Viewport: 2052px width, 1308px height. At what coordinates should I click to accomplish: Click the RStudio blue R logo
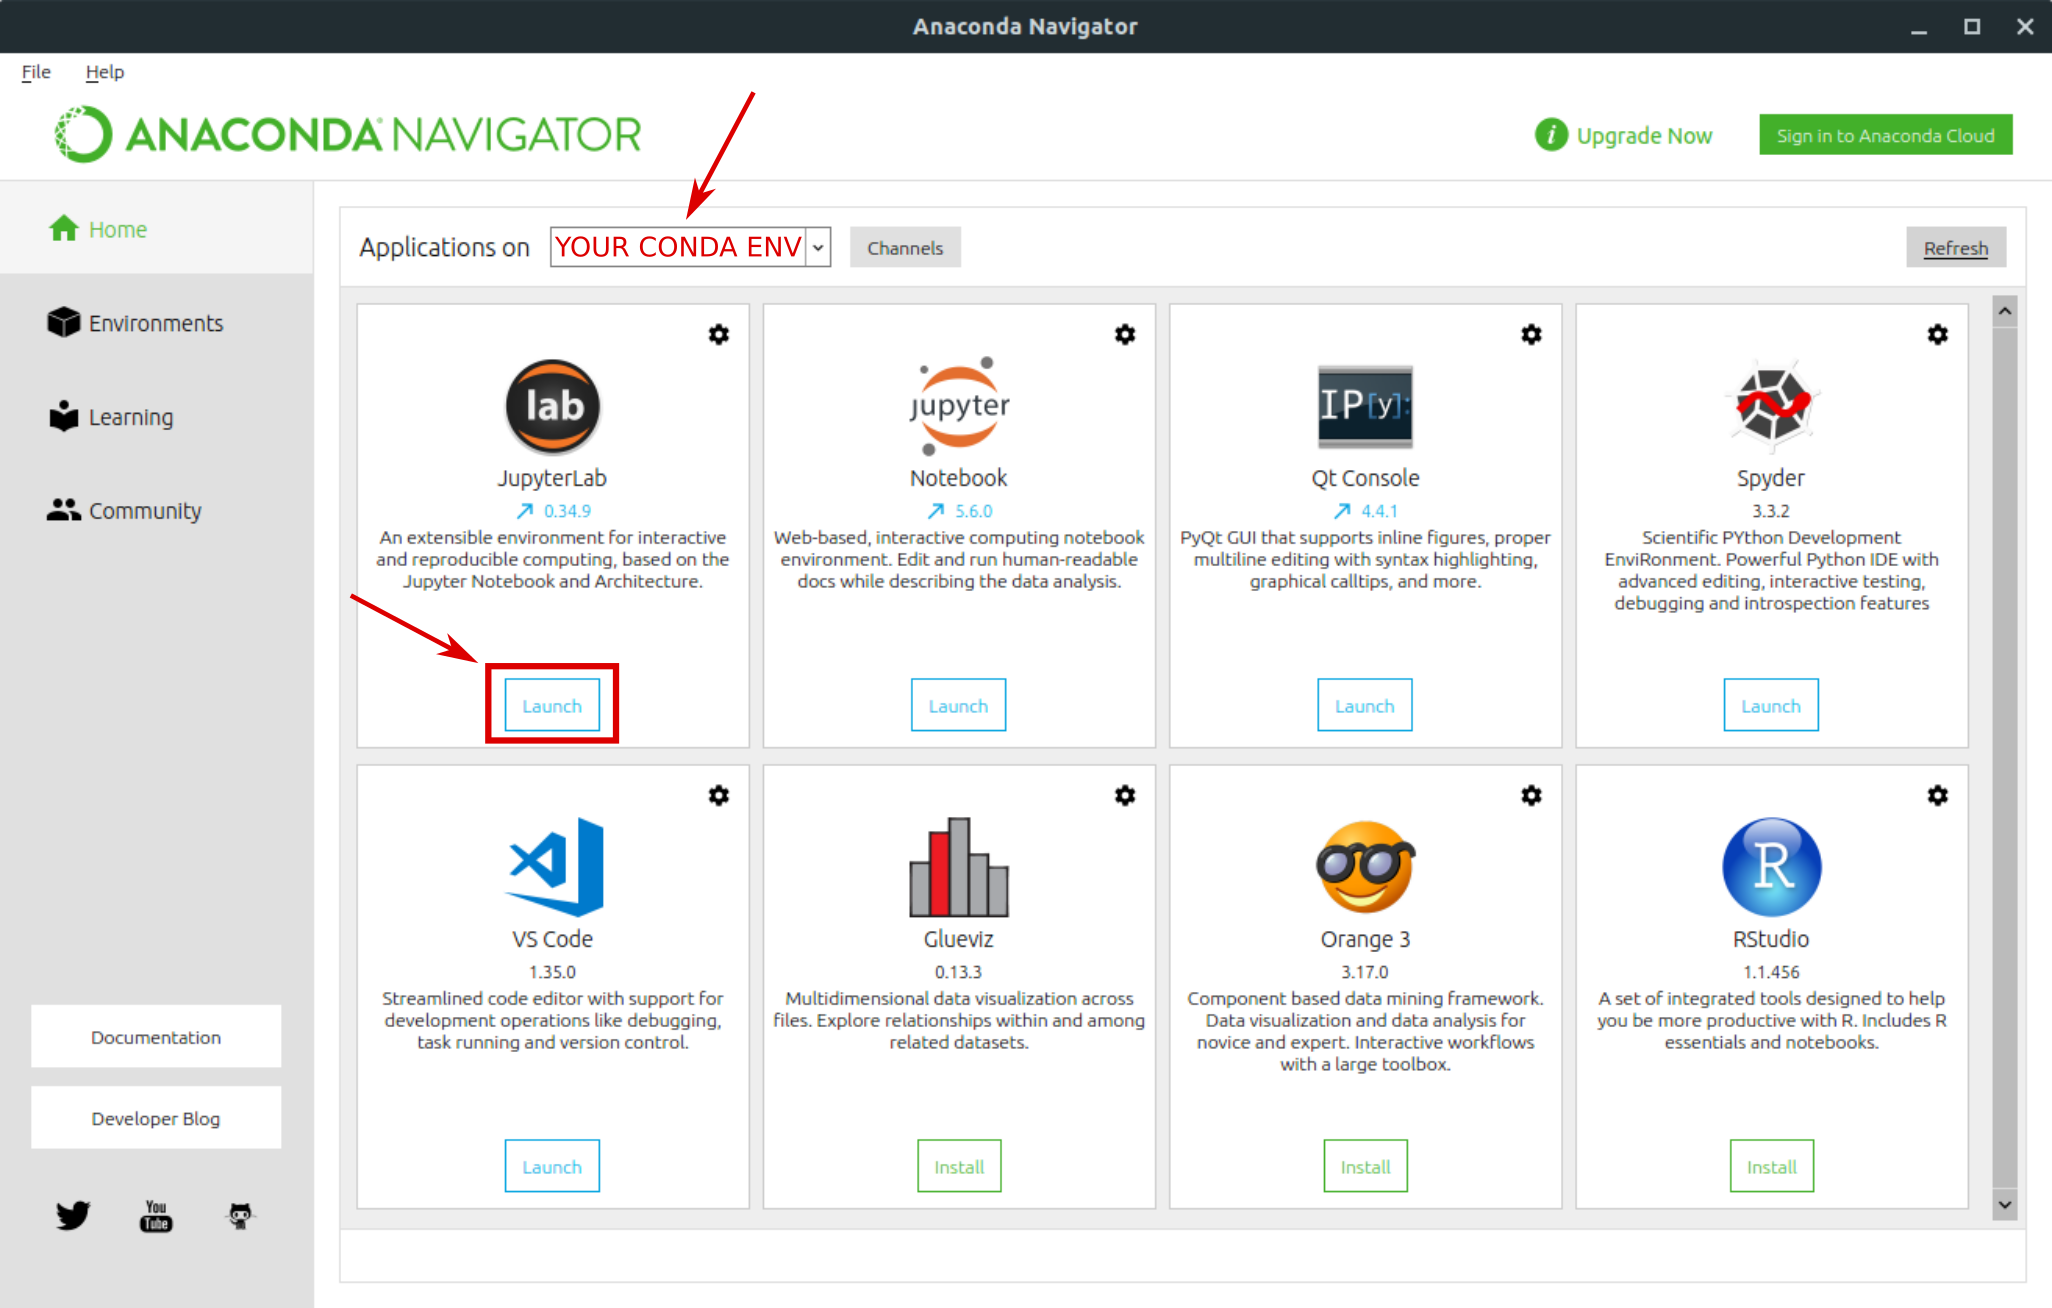(1772, 867)
